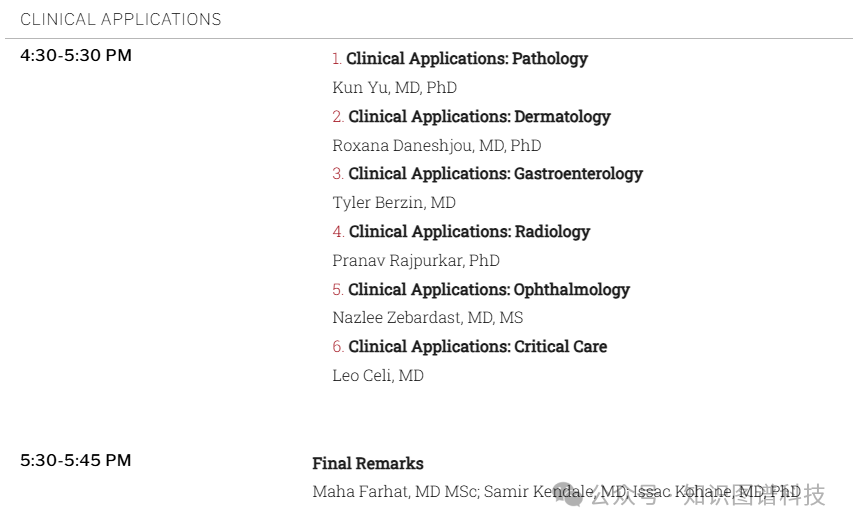Image resolution: width=853 pixels, height=529 pixels.
Task: Click the WeChat watermark logo icon
Action: pos(569,494)
